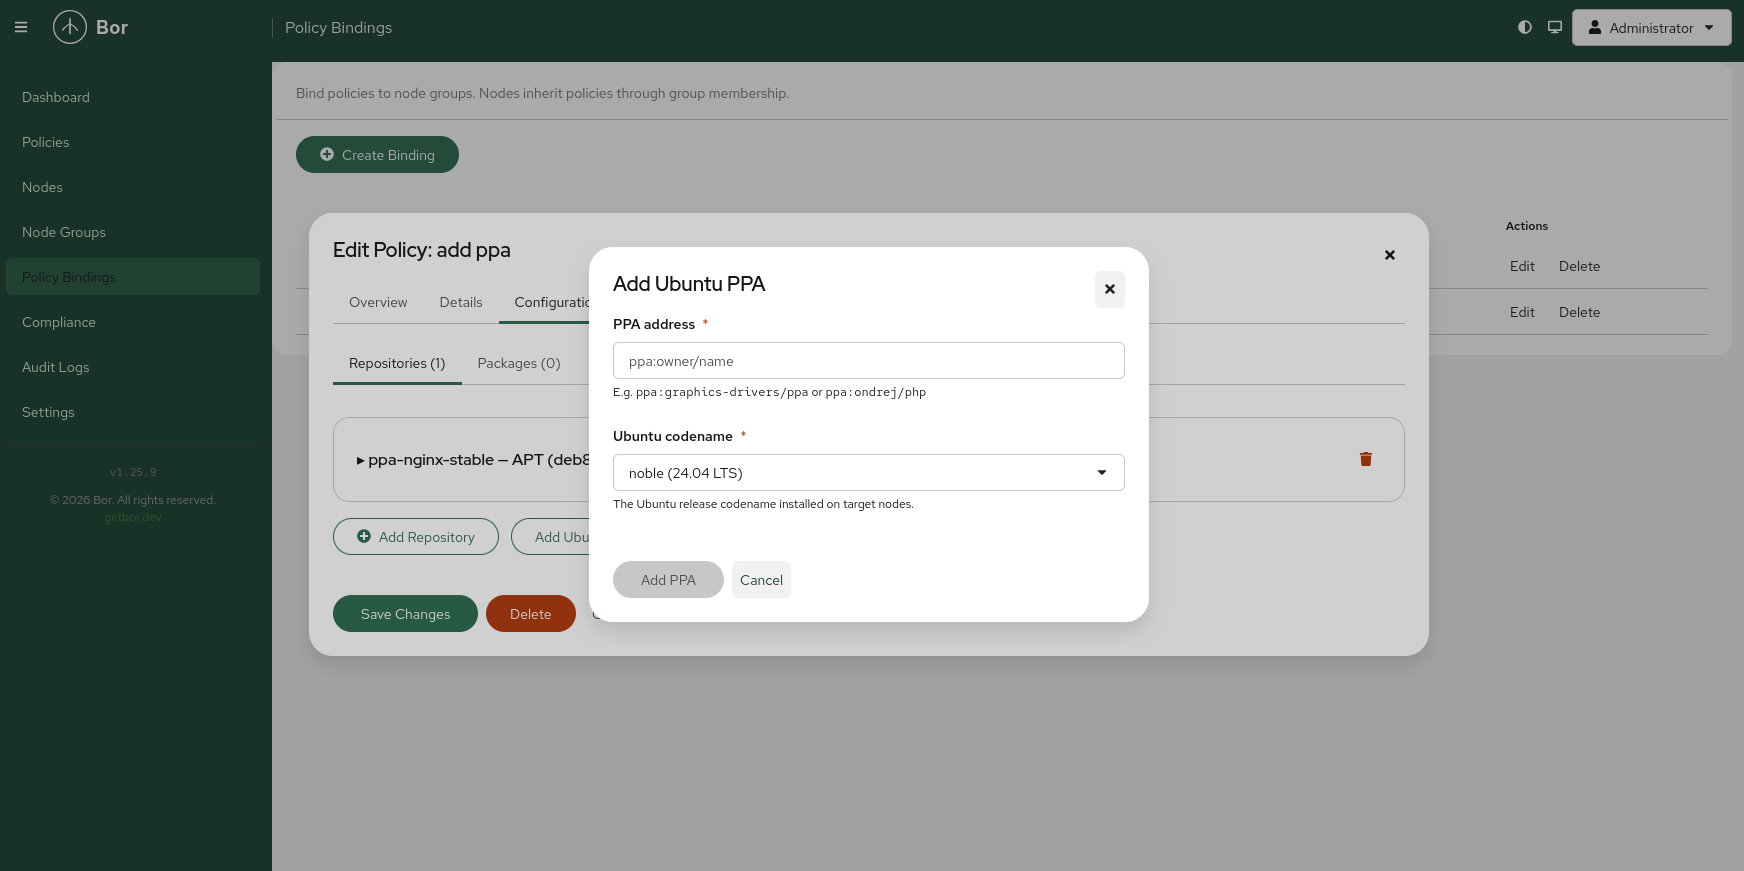Open the Administrator user dropdown

tap(1651, 28)
